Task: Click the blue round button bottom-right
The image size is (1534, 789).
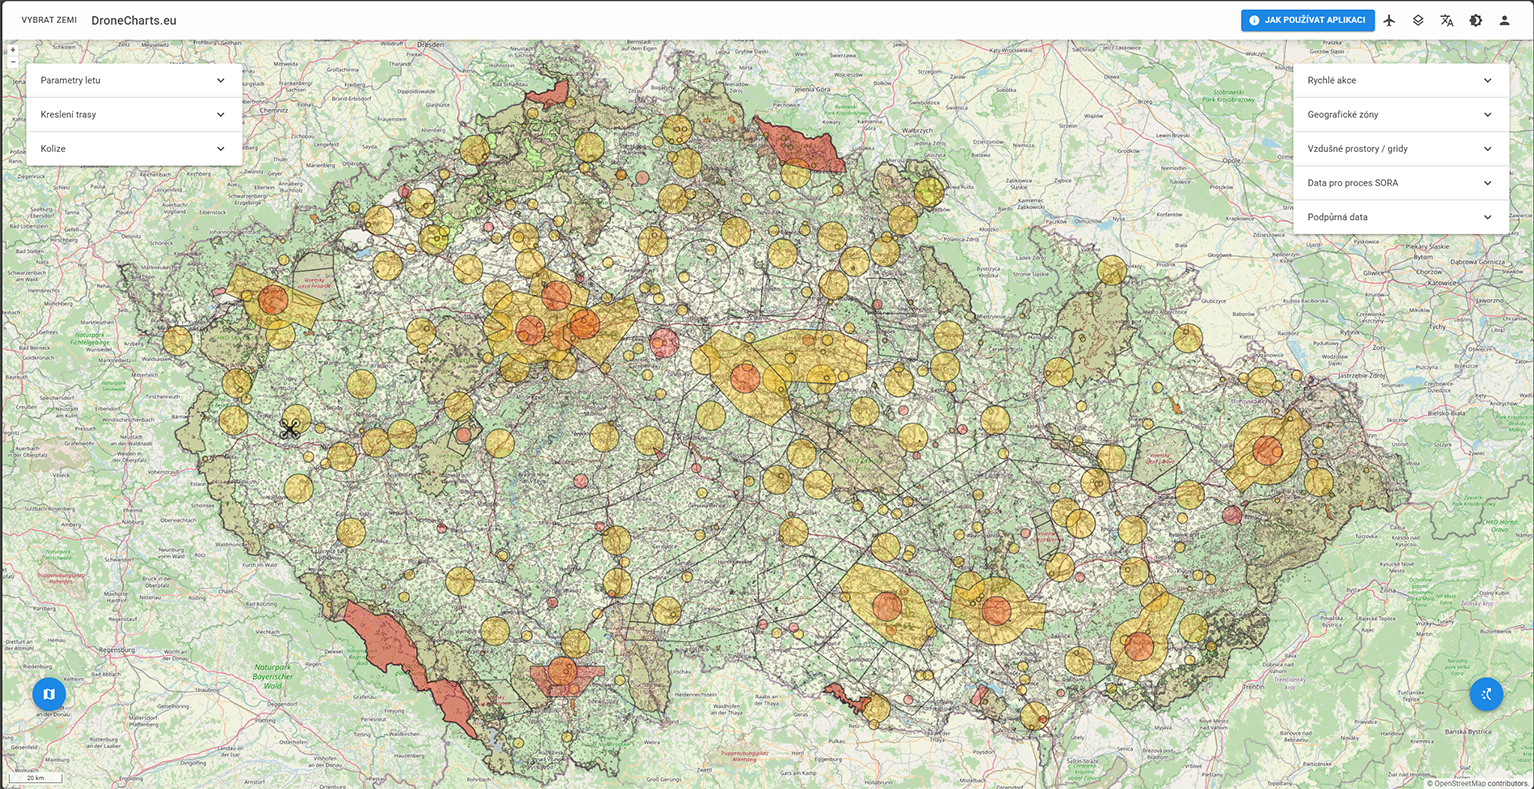Action: click(x=1486, y=694)
